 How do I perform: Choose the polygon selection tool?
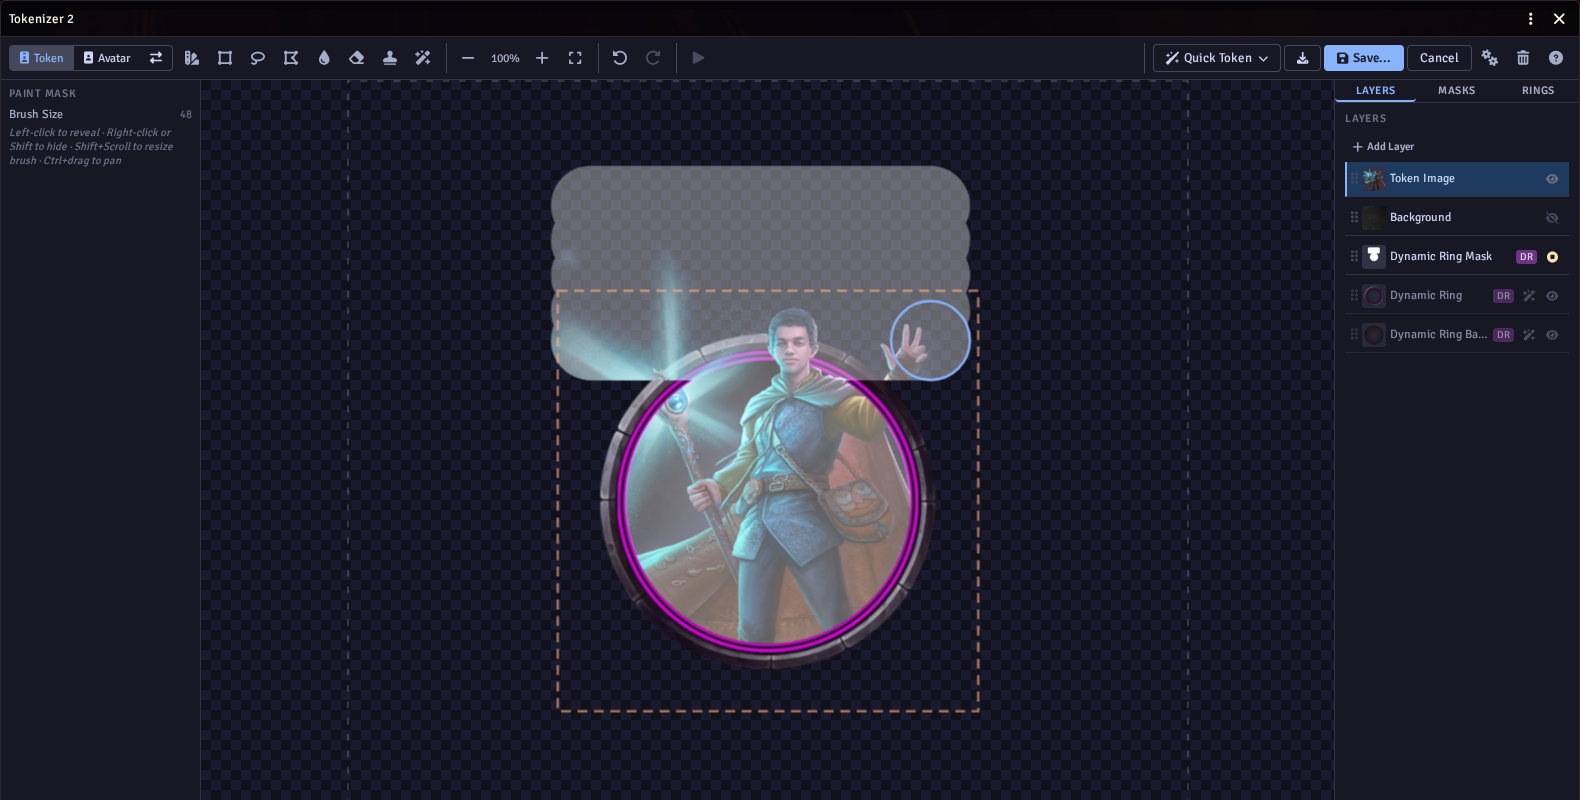291,58
